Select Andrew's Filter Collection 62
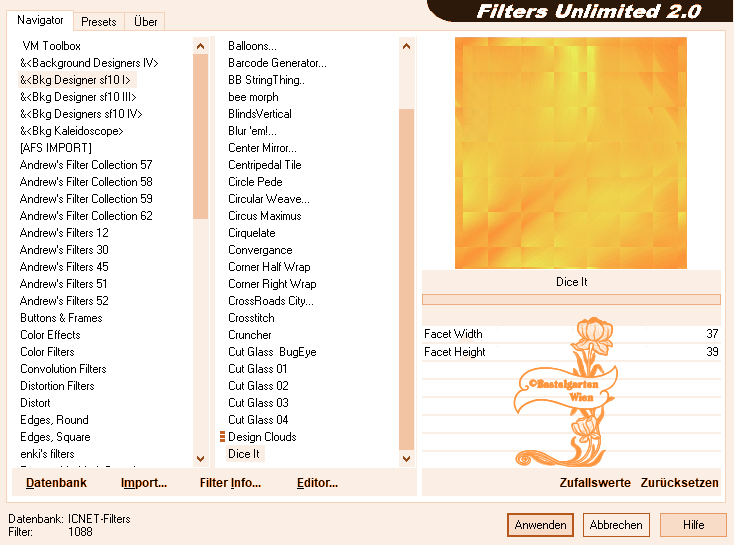The height and width of the screenshot is (545, 734). [86, 216]
